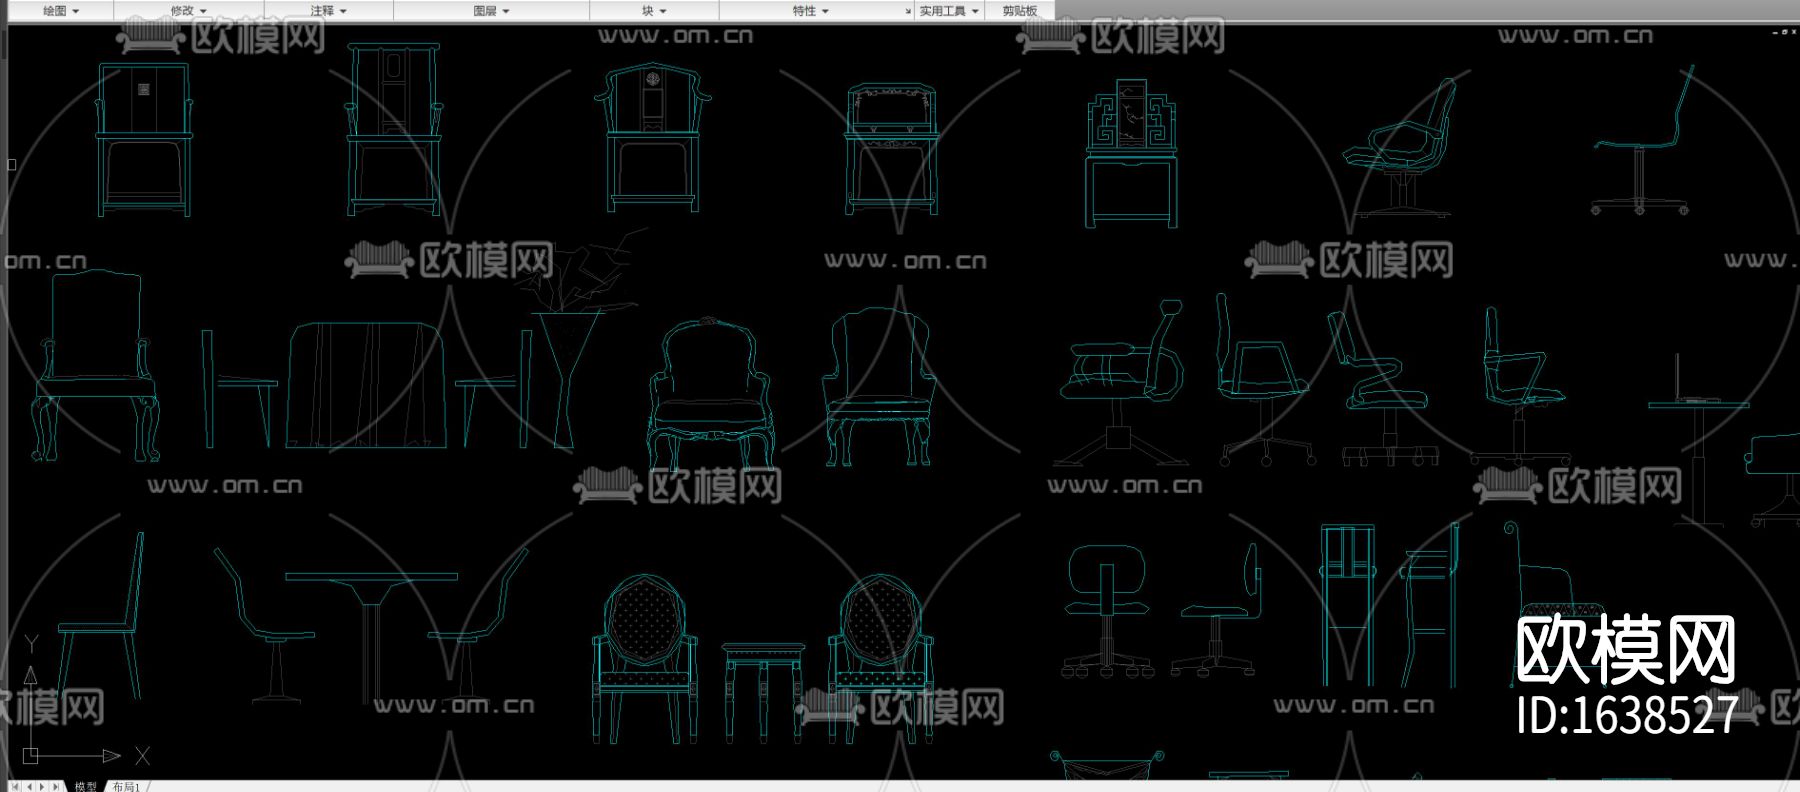Expand the 注释 ribbon panel

(x=328, y=11)
